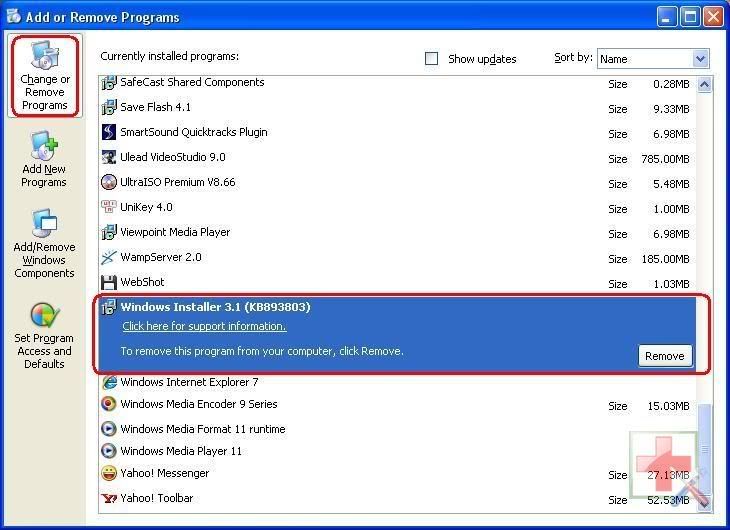Viewport: 730px width, 530px height.
Task: Minimize the Add or Remove Programs window
Action: point(667,17)
